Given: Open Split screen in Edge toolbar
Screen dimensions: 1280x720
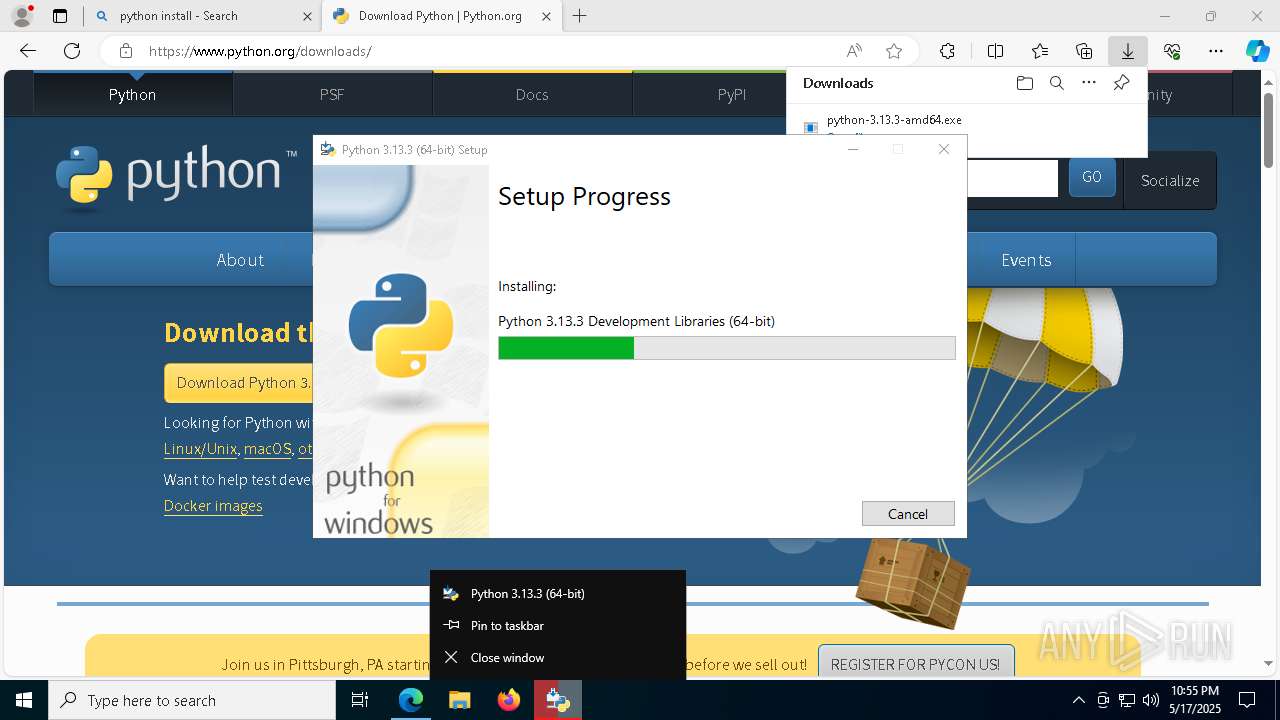Looking at the screenshot, I should tap(995, 51).
